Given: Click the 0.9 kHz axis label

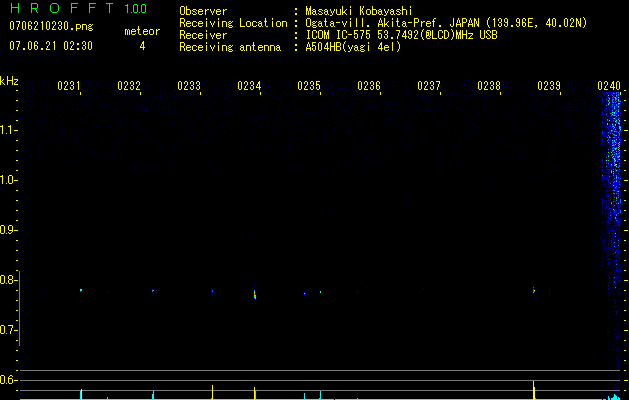Looking at the screenshot, I should point(9,230).
